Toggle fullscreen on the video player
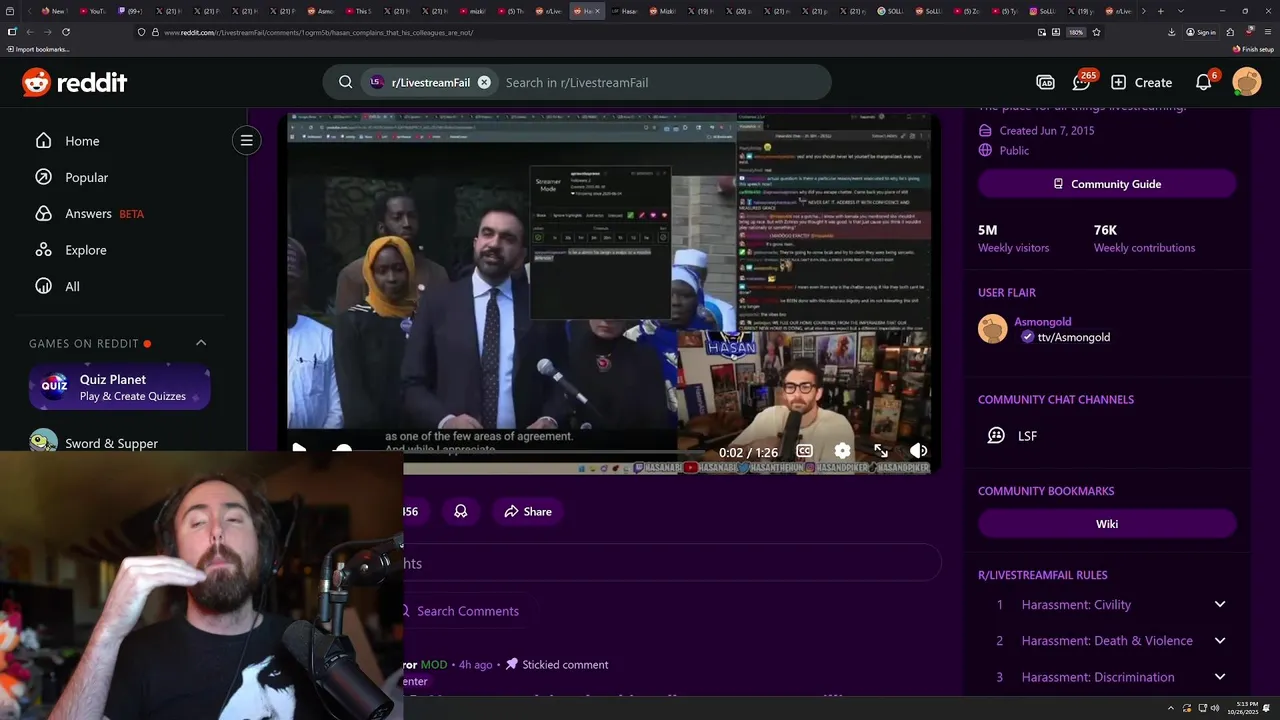 click(x=881, y=451)
